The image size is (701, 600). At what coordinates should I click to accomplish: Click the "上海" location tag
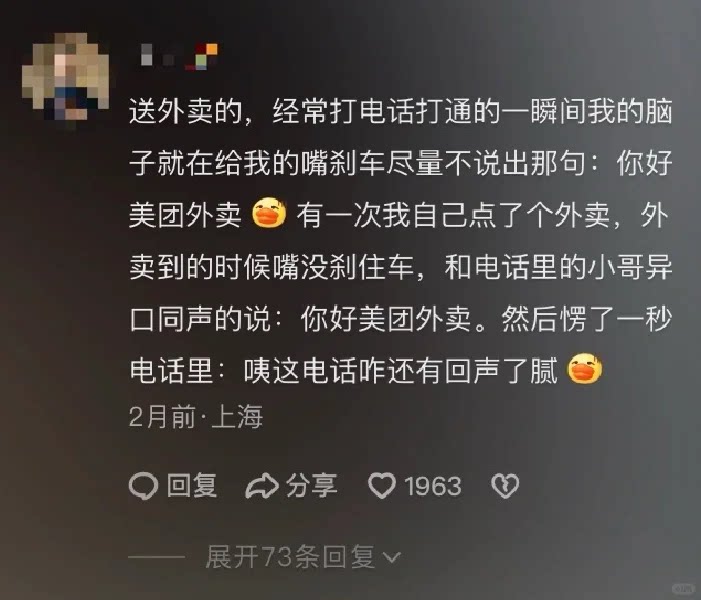point(237,417)
